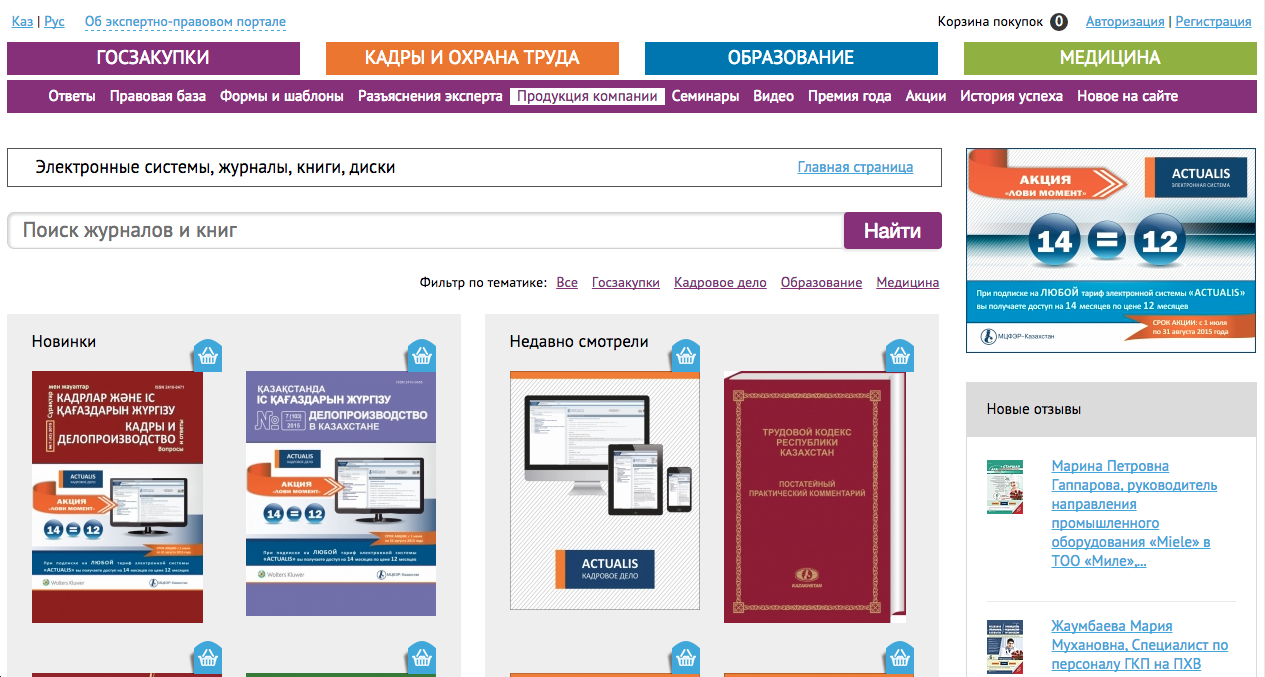Image resolution: width=1265 pixels, height=677 pixels.
Task: Add ACTUALIS Кадровое дело product to cart
Action: click(685, 355)
